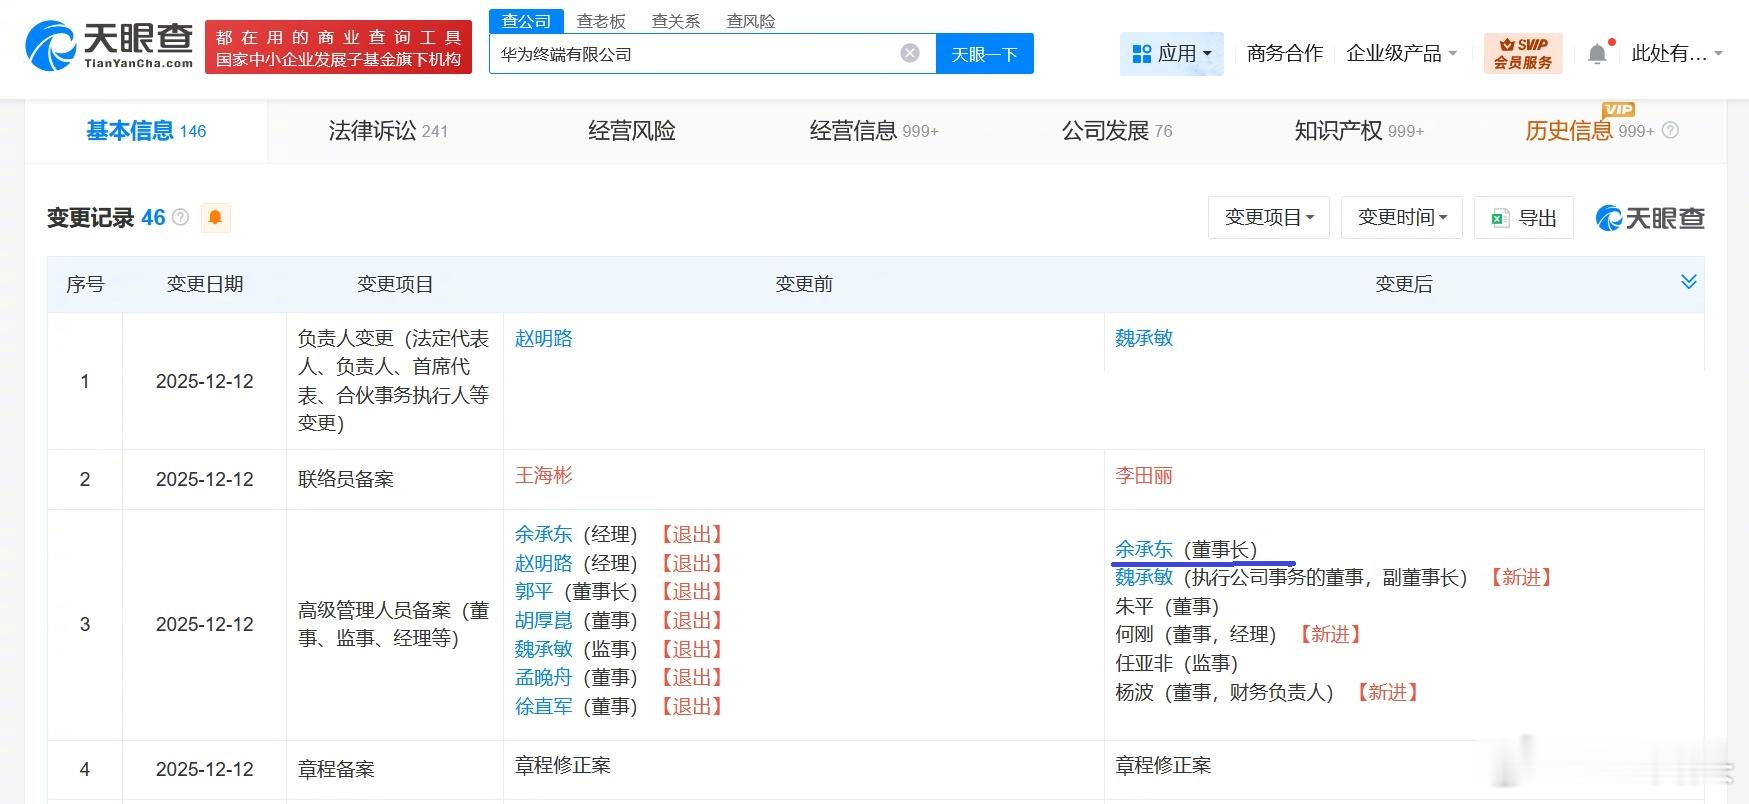This screenshot has height=804, width=1749.
Task: Select the 查关系 search tab
Action: tap(676, 21)
